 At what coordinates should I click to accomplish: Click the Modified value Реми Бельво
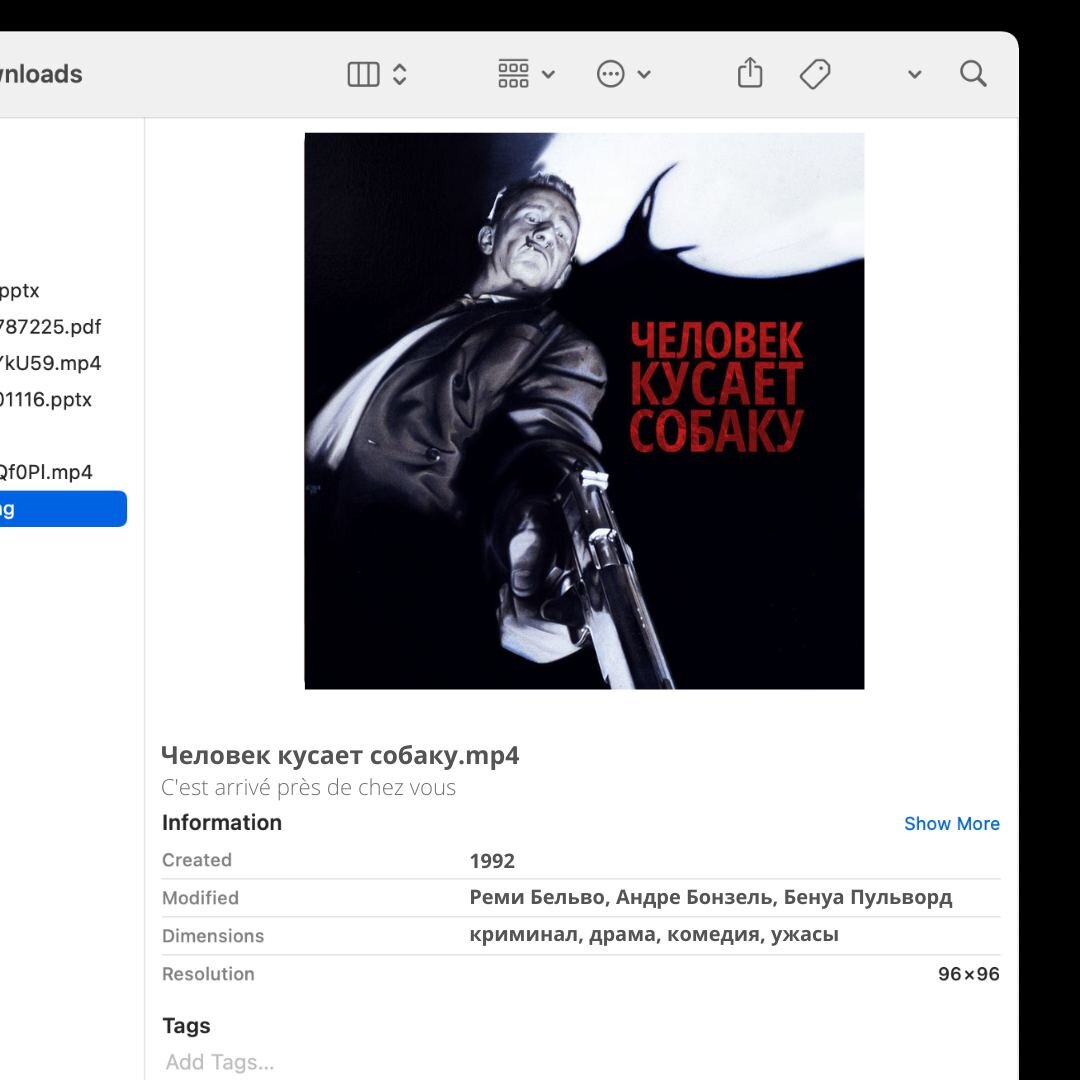pos(711,897)
